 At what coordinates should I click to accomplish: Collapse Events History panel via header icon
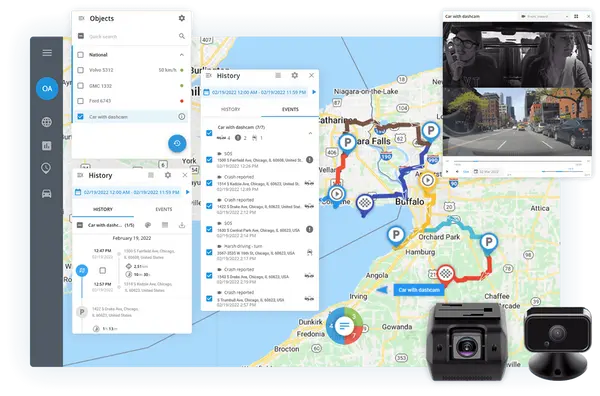click(208, 76)
